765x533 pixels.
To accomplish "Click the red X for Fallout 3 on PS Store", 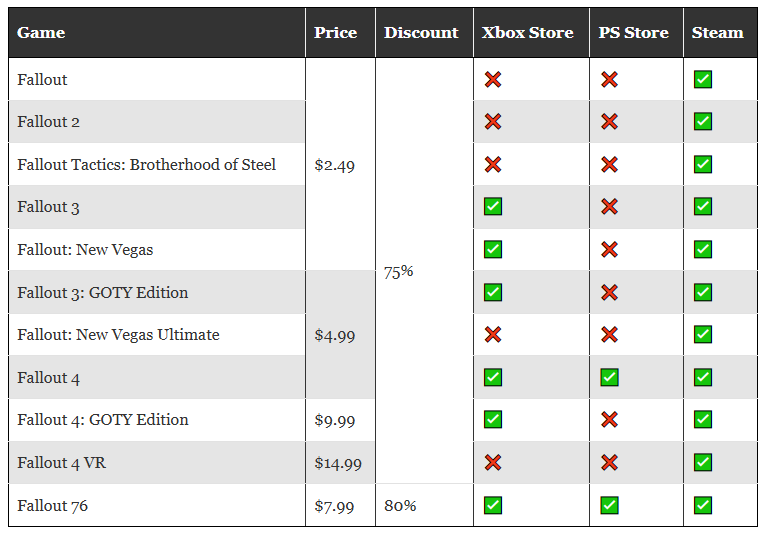I will tap(609, 207).
